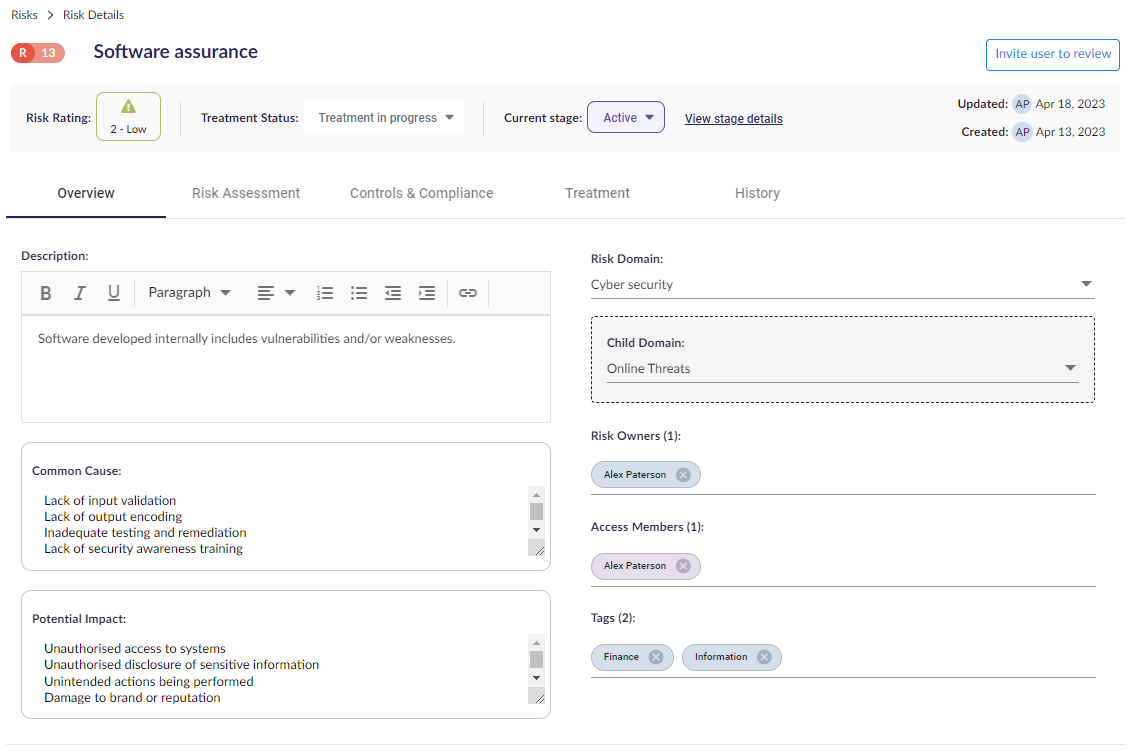The image size is (1131, 751).
Task: Insert a link in description
Action: click(468, 293)
